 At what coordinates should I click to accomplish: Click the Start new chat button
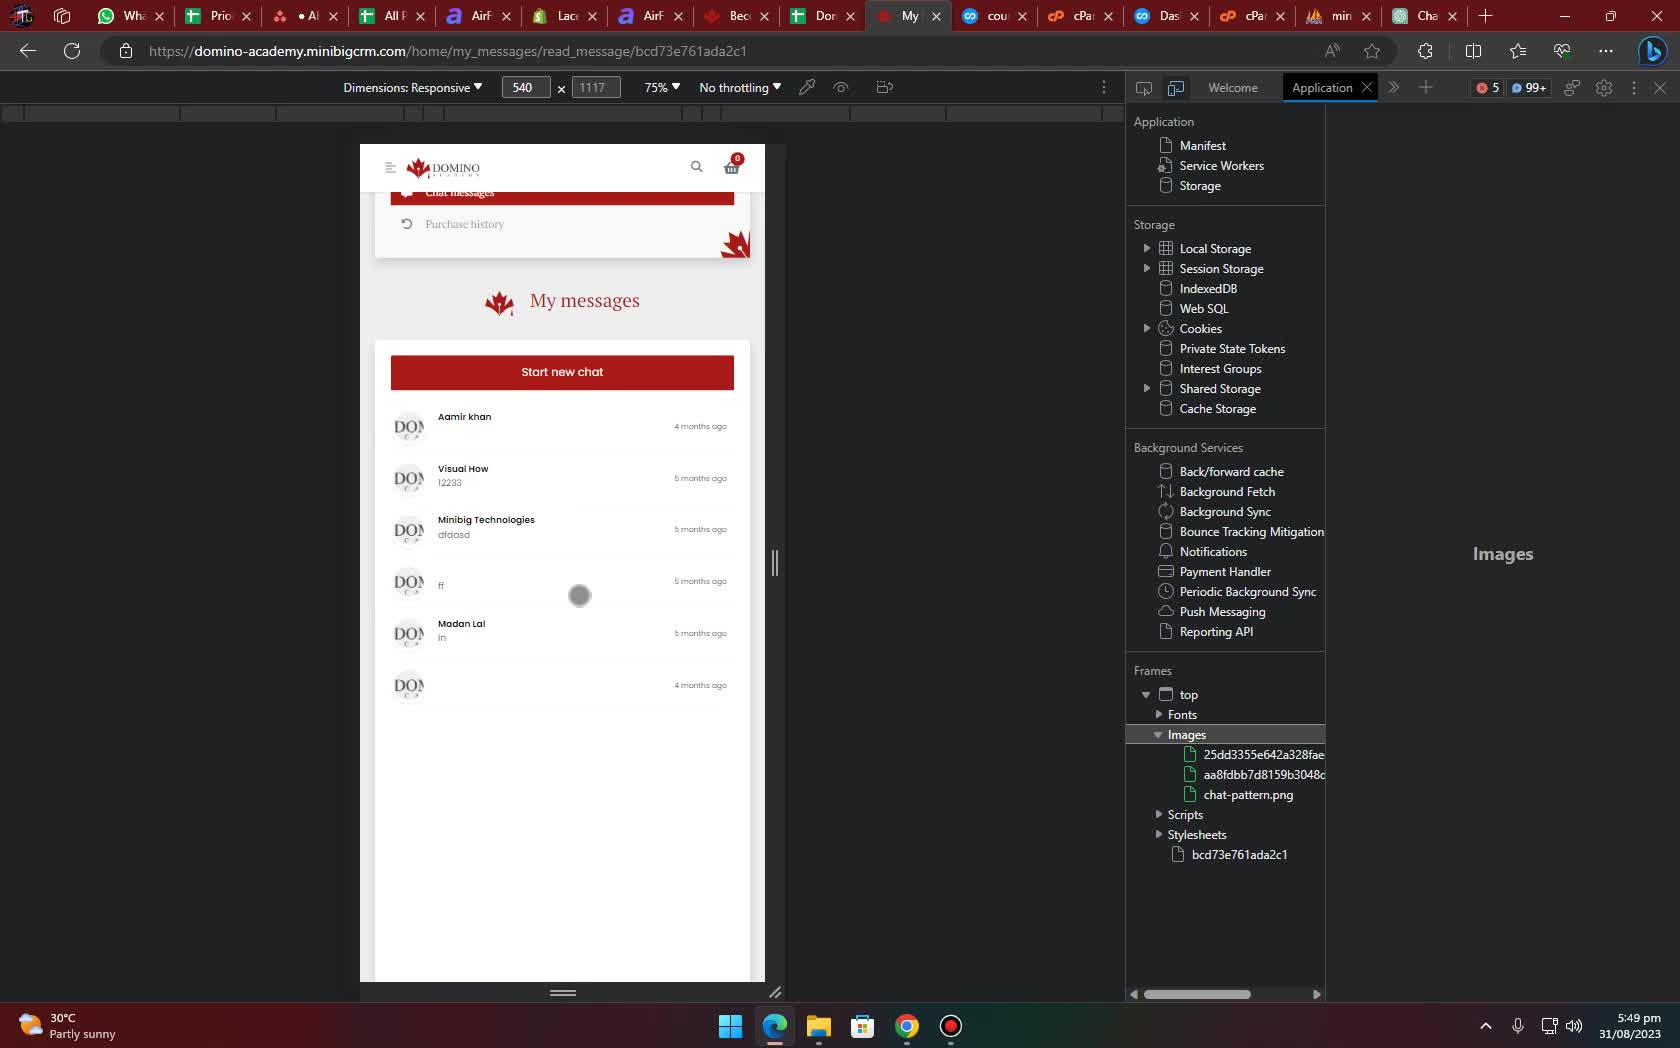pyautogui.click(x=562, y=372)
